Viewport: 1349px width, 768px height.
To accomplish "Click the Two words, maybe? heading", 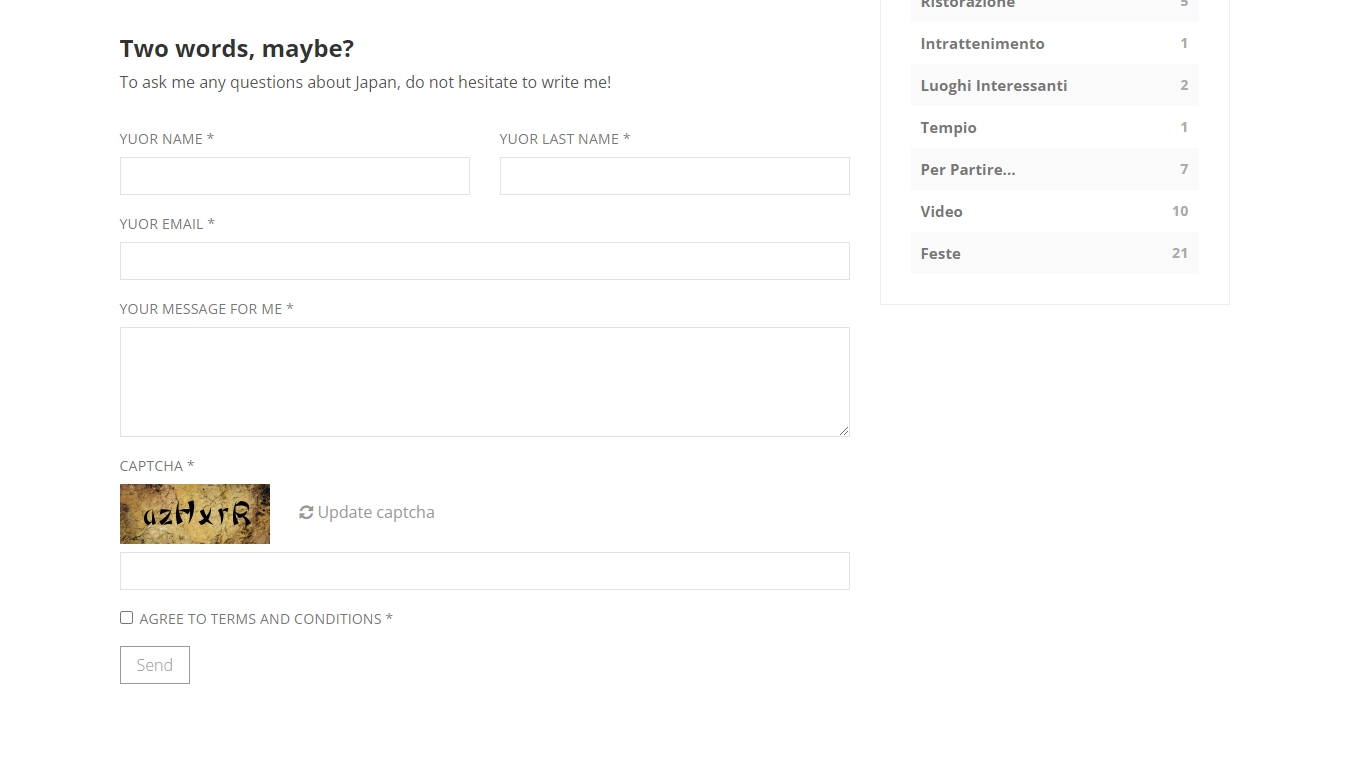I will coord(237,48).
